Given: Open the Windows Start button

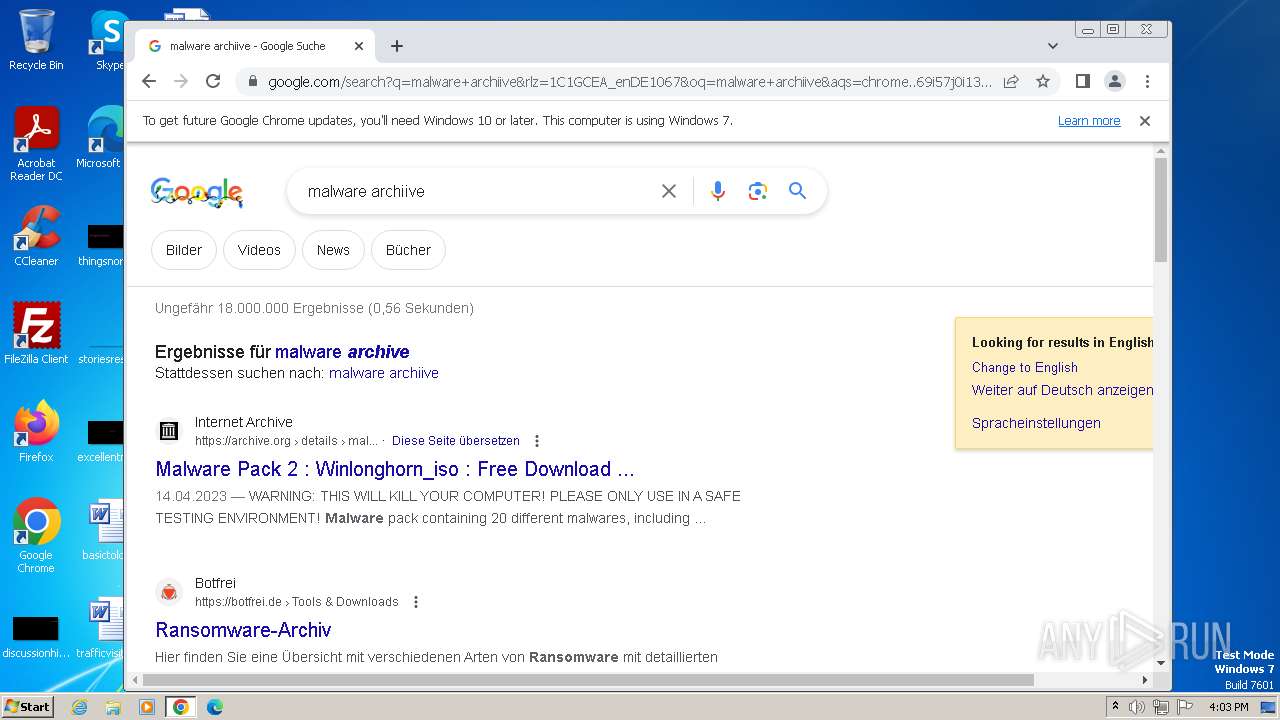Looking at the screenshot, I should [x=27, y=706].
